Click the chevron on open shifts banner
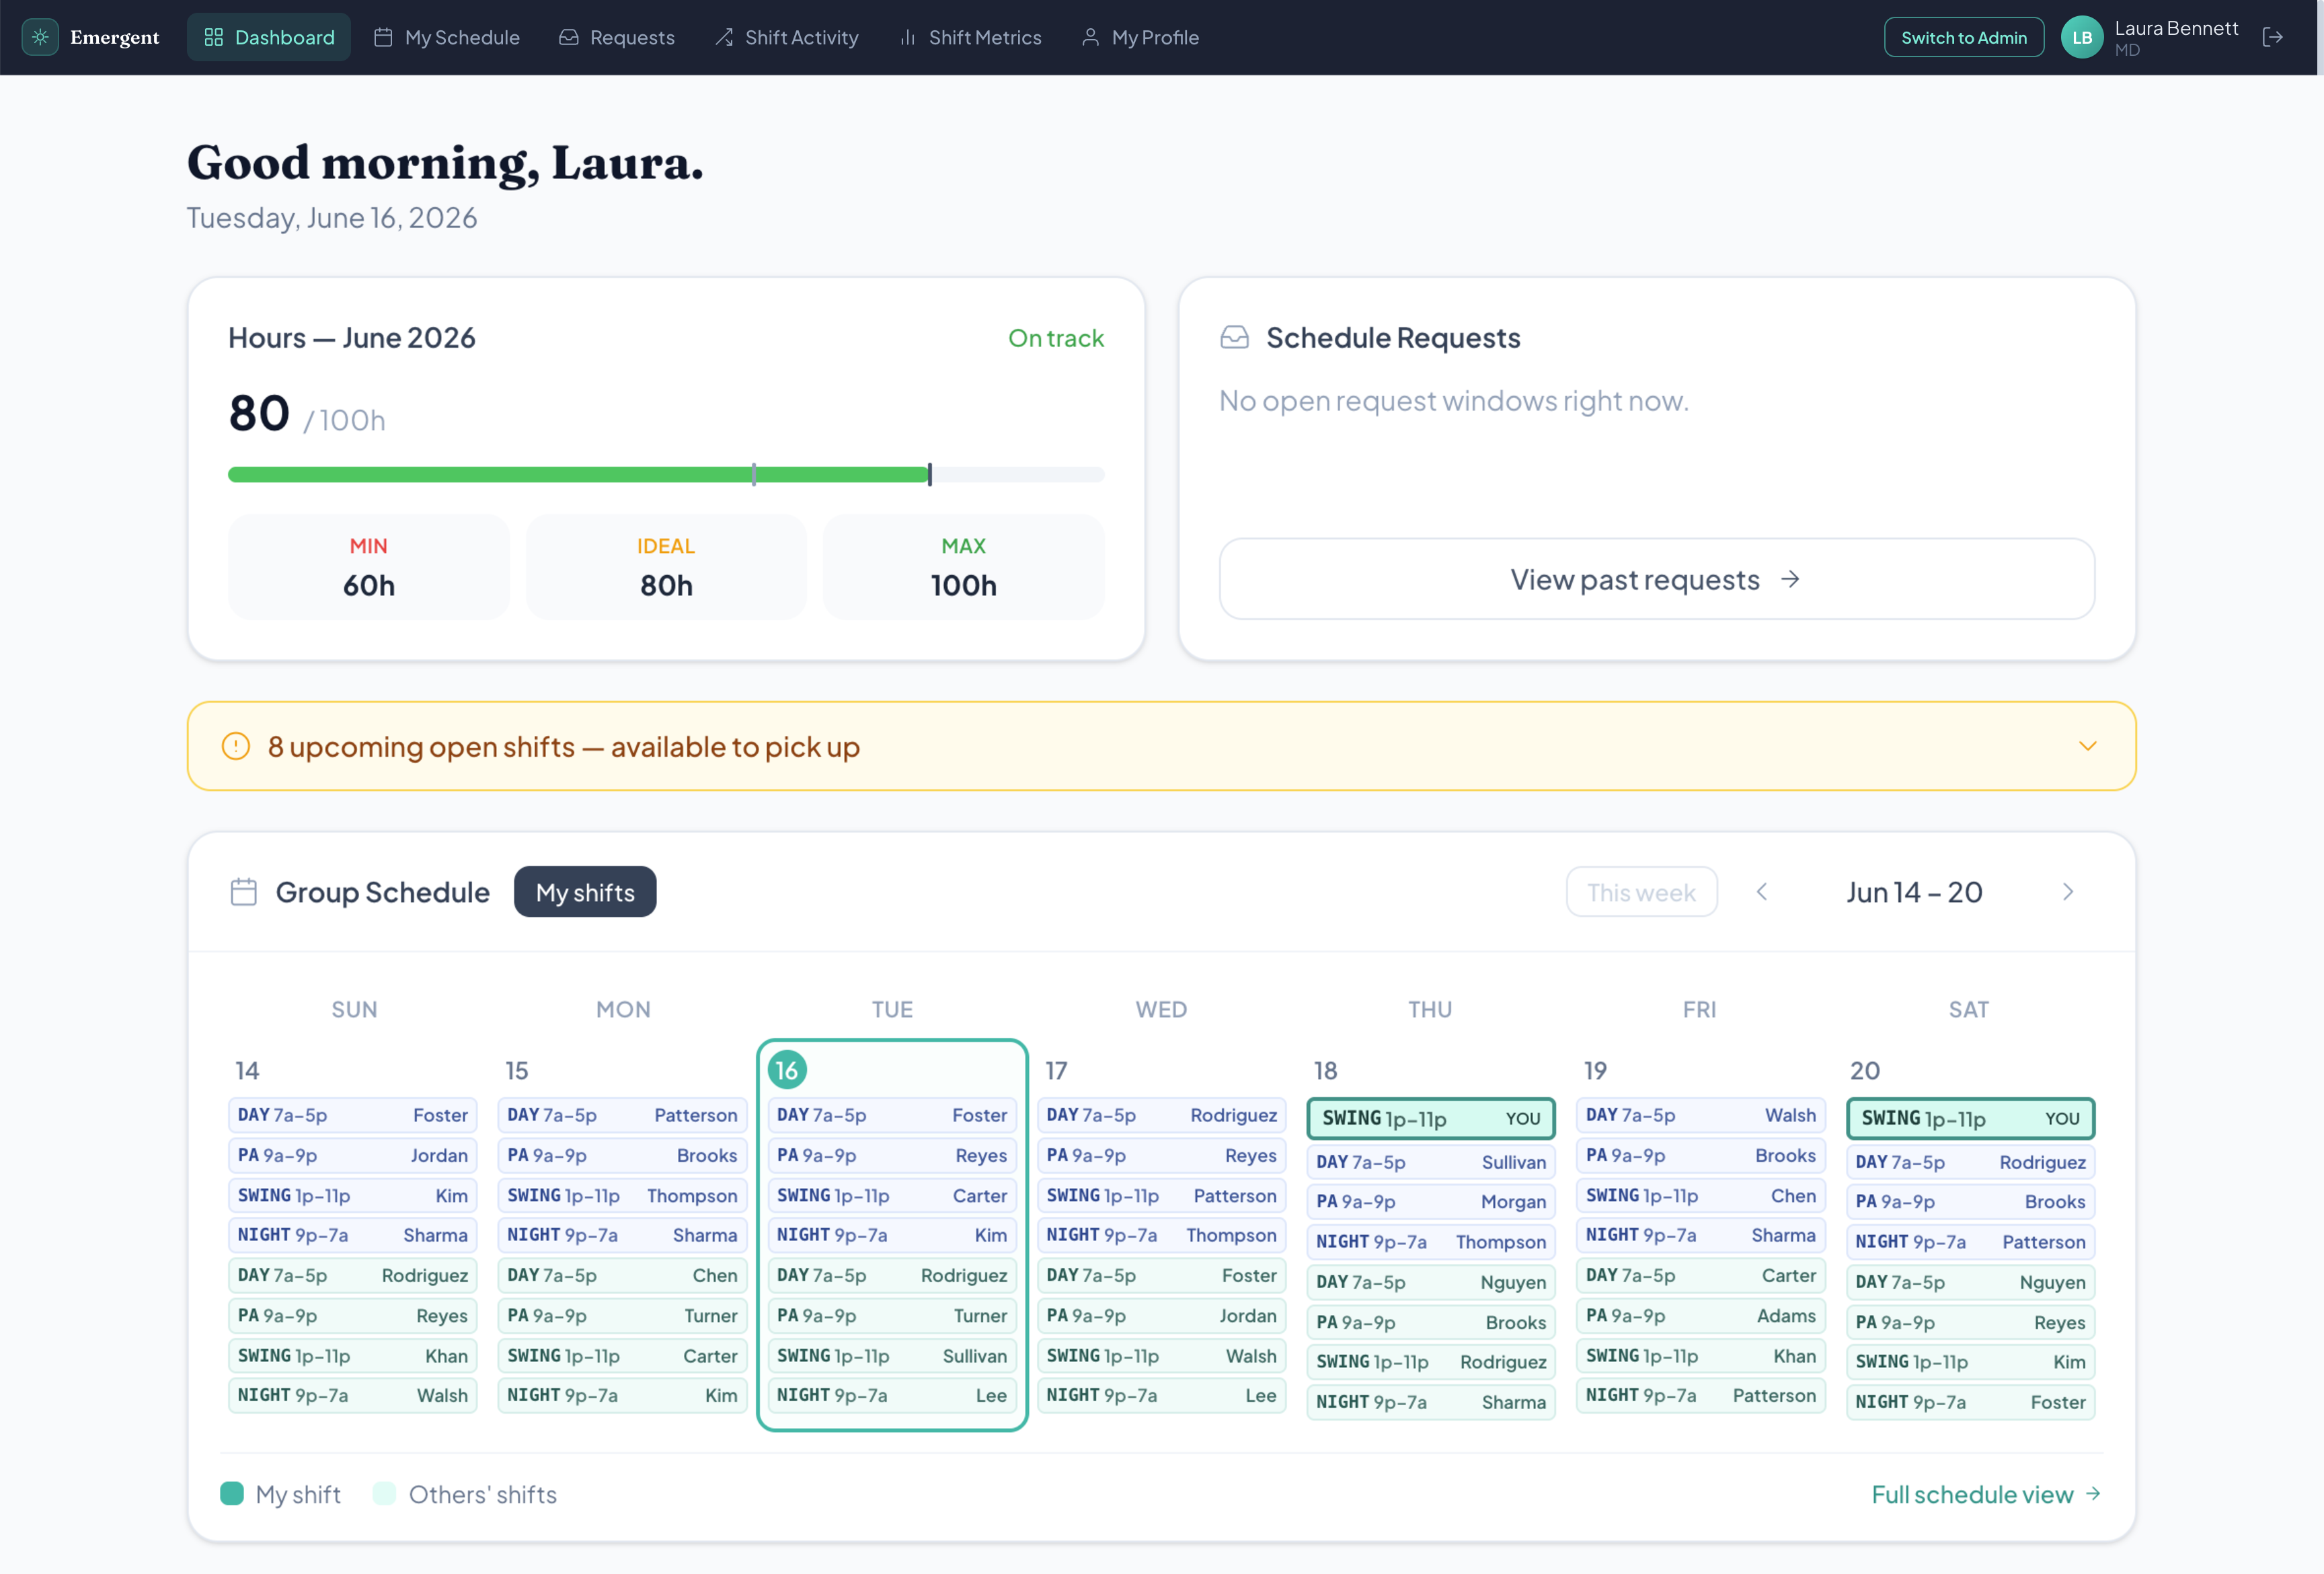Image resolution: width=2324 pixels, height=1574 pixels. [x=2087, y=746]
